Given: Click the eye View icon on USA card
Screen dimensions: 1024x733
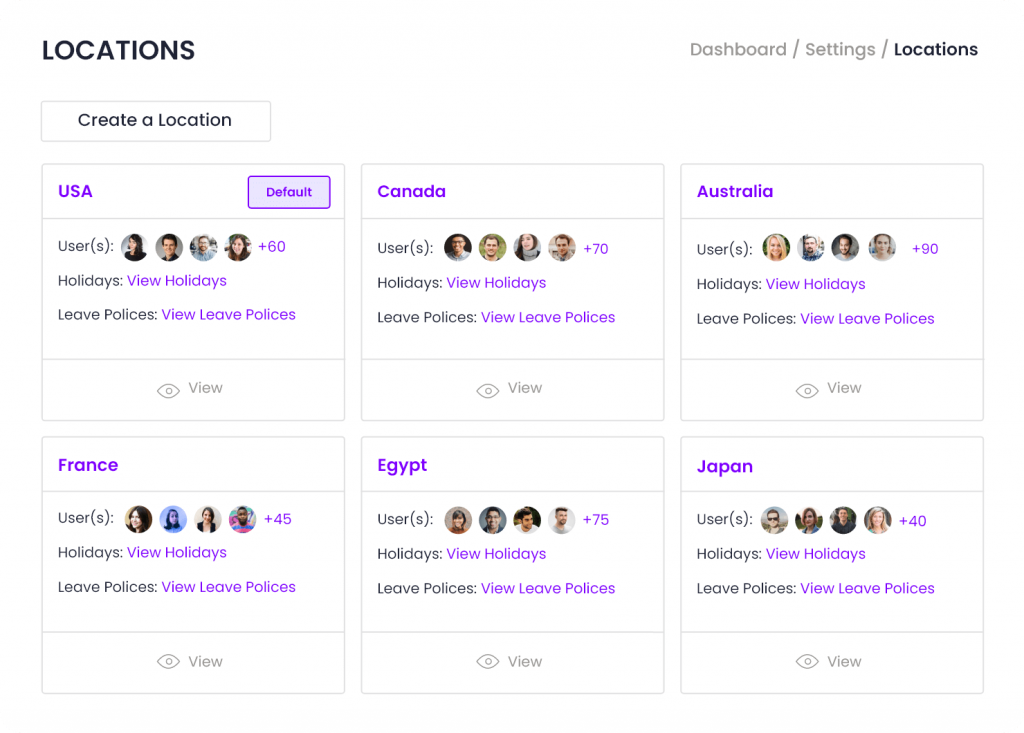Looking at the screenshot, I should (168, 390).
